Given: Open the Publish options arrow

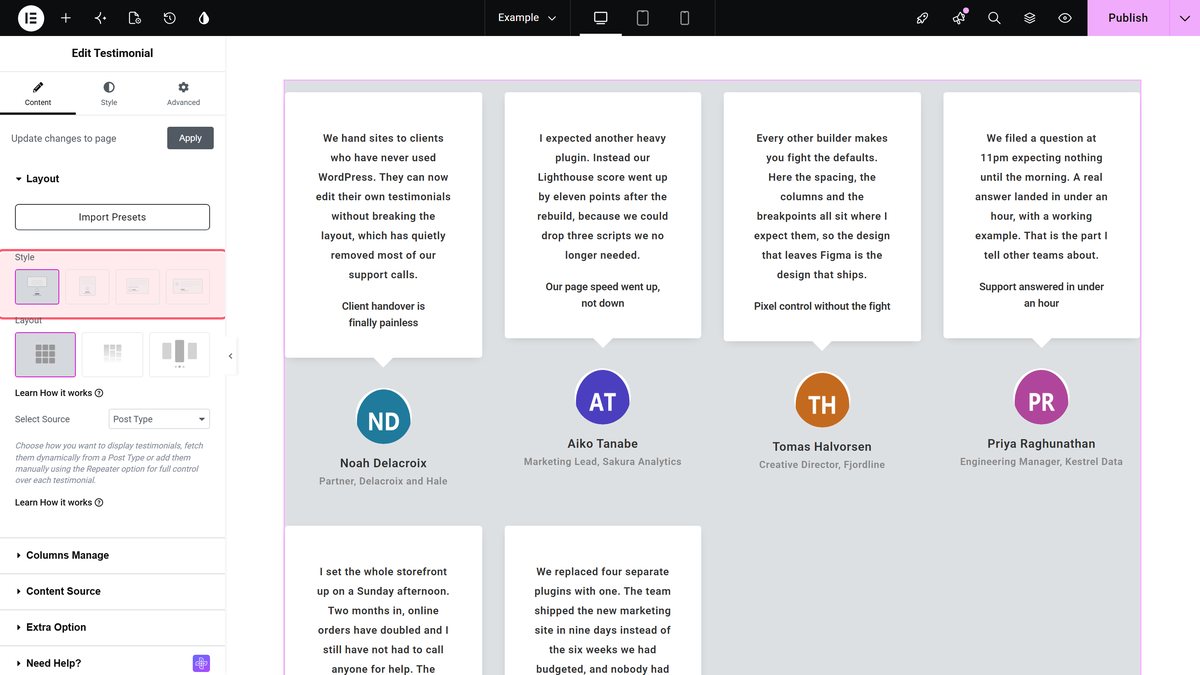Looking at the screenshot, I should pyautogui.click(x=1184, y=18).
